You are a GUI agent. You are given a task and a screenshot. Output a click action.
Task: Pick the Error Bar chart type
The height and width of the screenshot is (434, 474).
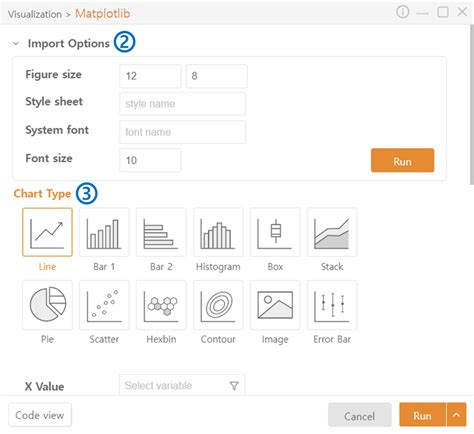[332, 305]
